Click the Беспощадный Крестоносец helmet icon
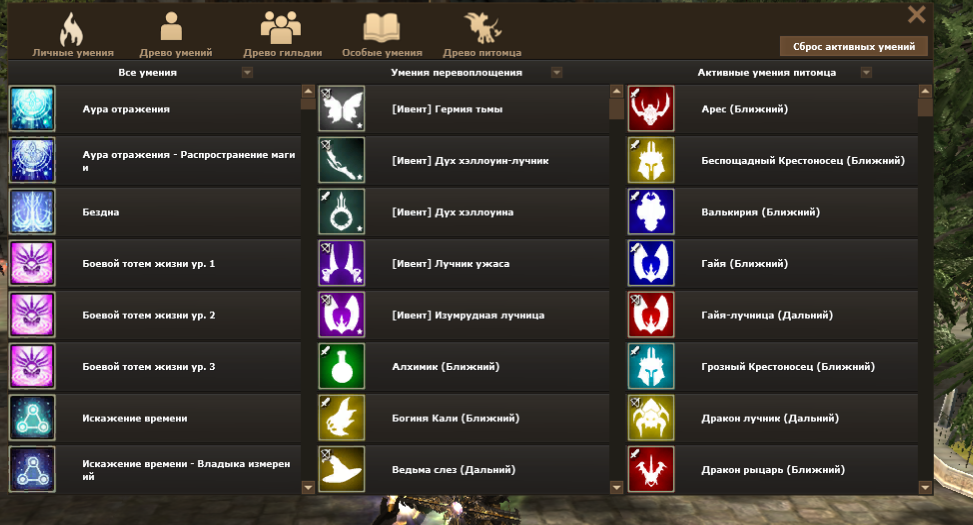 click(x=650, y=160)
